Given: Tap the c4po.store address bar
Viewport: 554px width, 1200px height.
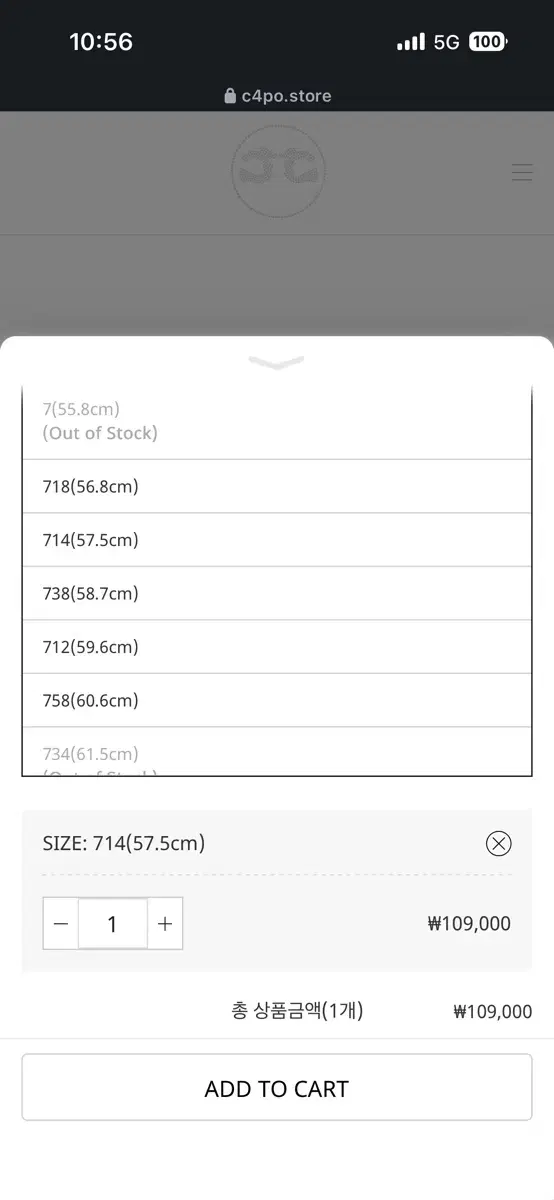Looking at the screenshot, I should click(277, 96).
